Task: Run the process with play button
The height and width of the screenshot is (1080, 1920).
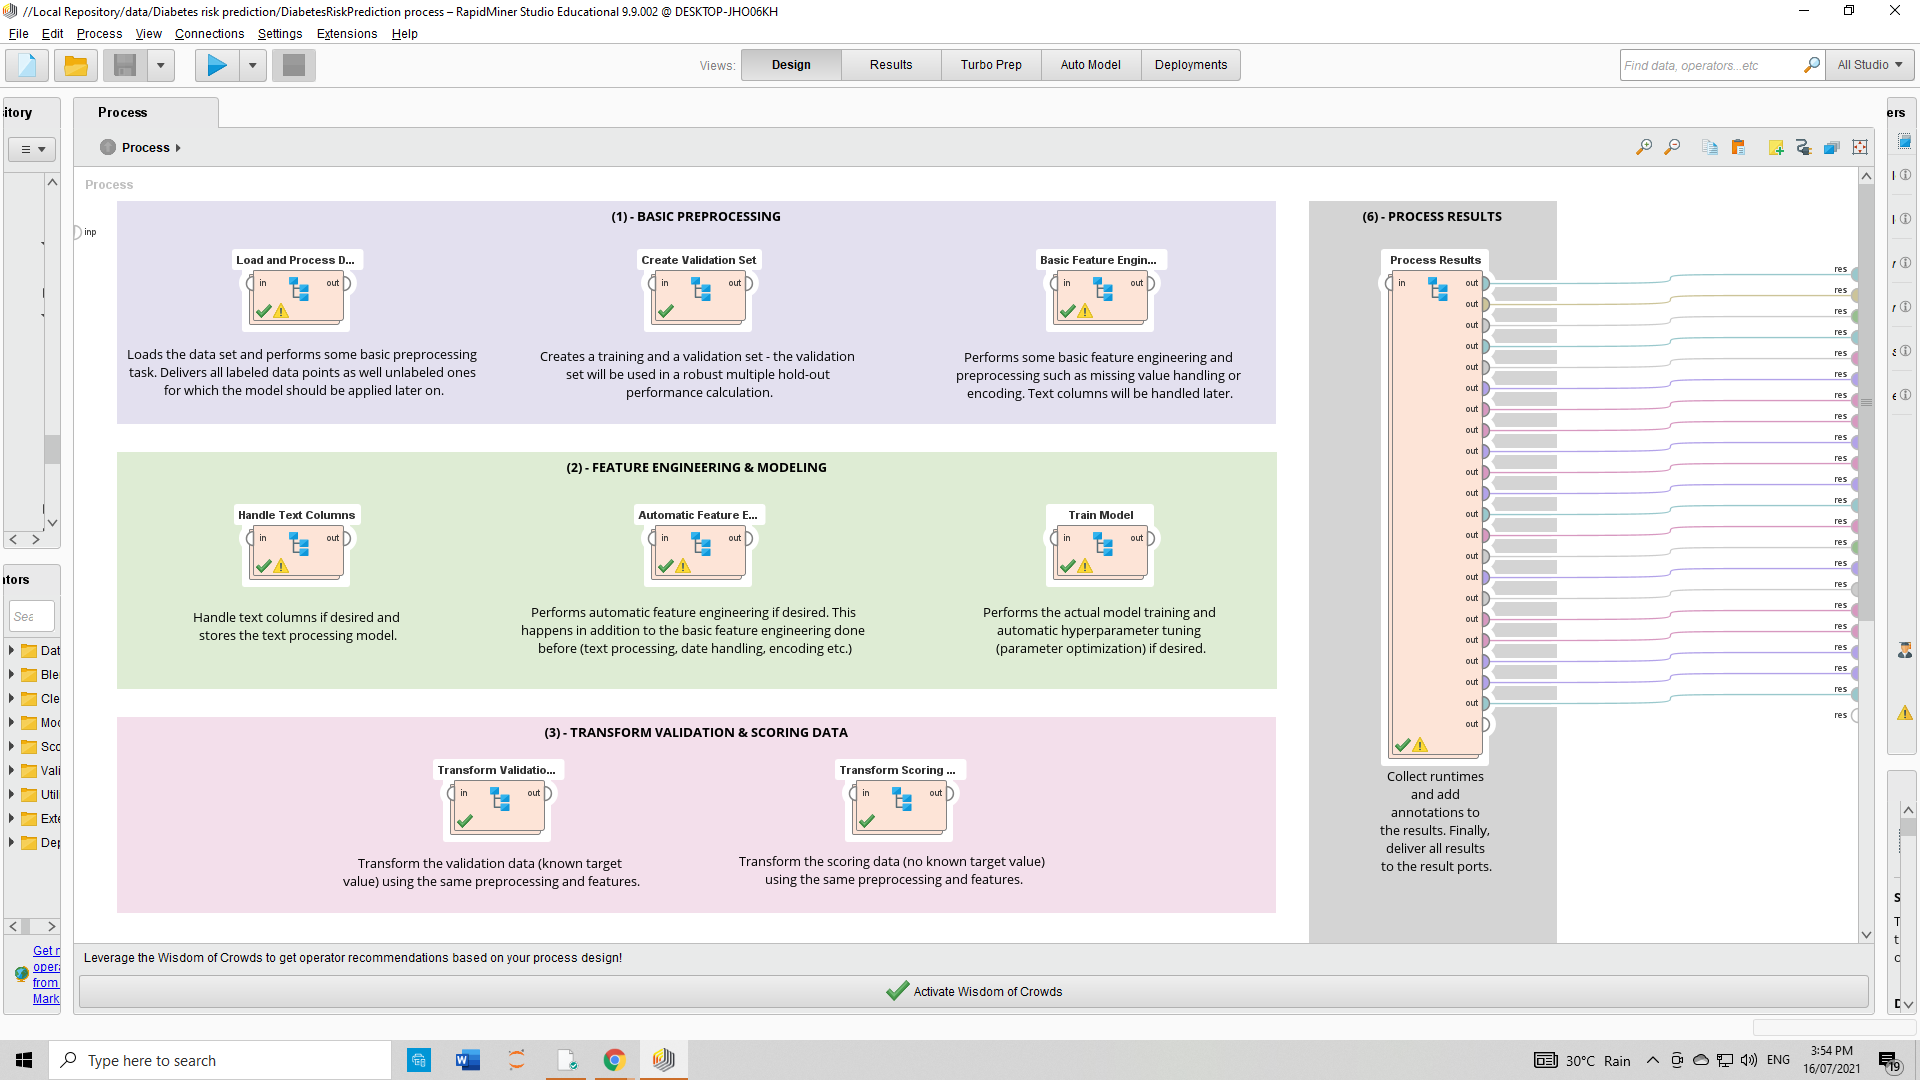Action: point(217,66)
